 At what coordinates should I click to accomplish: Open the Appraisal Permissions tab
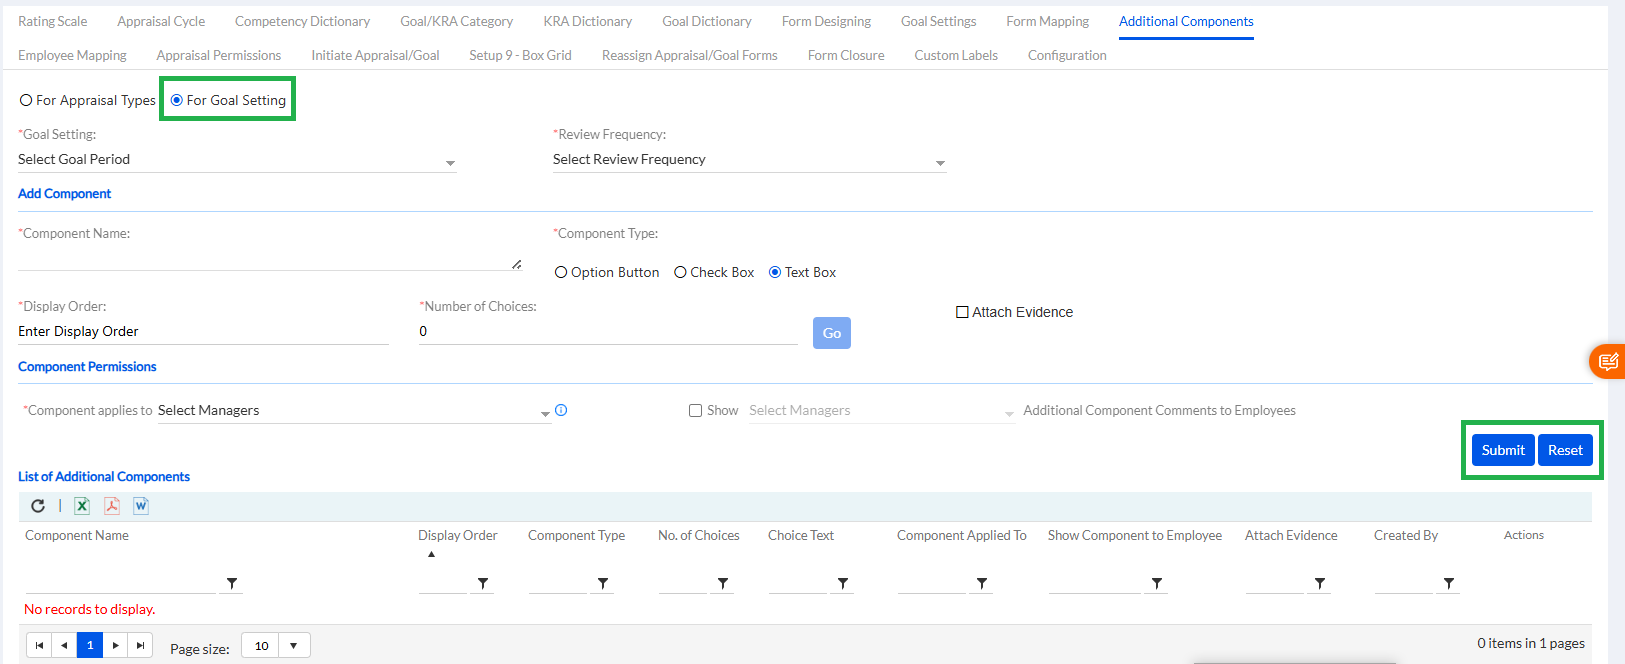[x=218, y=55]
